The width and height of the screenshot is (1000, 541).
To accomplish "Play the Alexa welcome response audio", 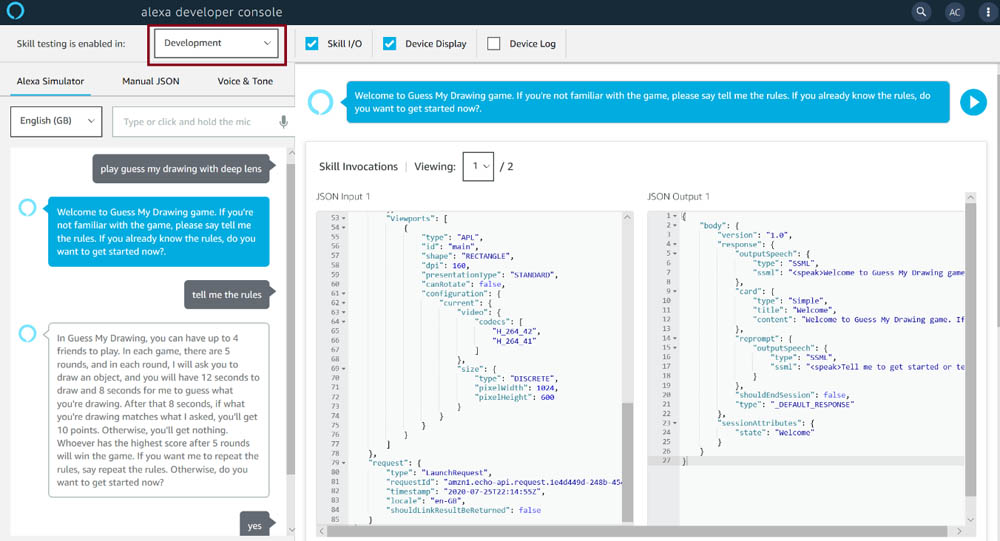I will click(x=973, y=102).
